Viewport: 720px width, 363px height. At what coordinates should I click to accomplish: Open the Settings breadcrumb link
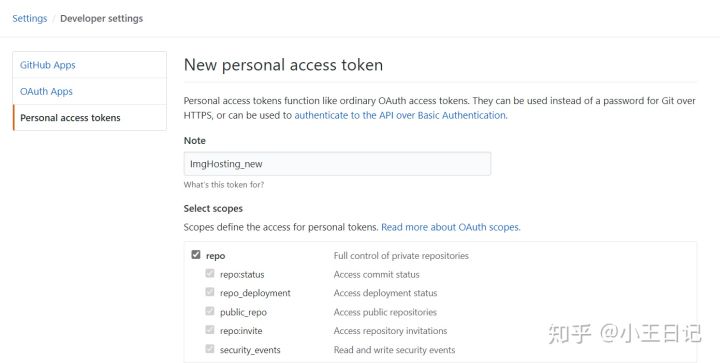[29, 18]
